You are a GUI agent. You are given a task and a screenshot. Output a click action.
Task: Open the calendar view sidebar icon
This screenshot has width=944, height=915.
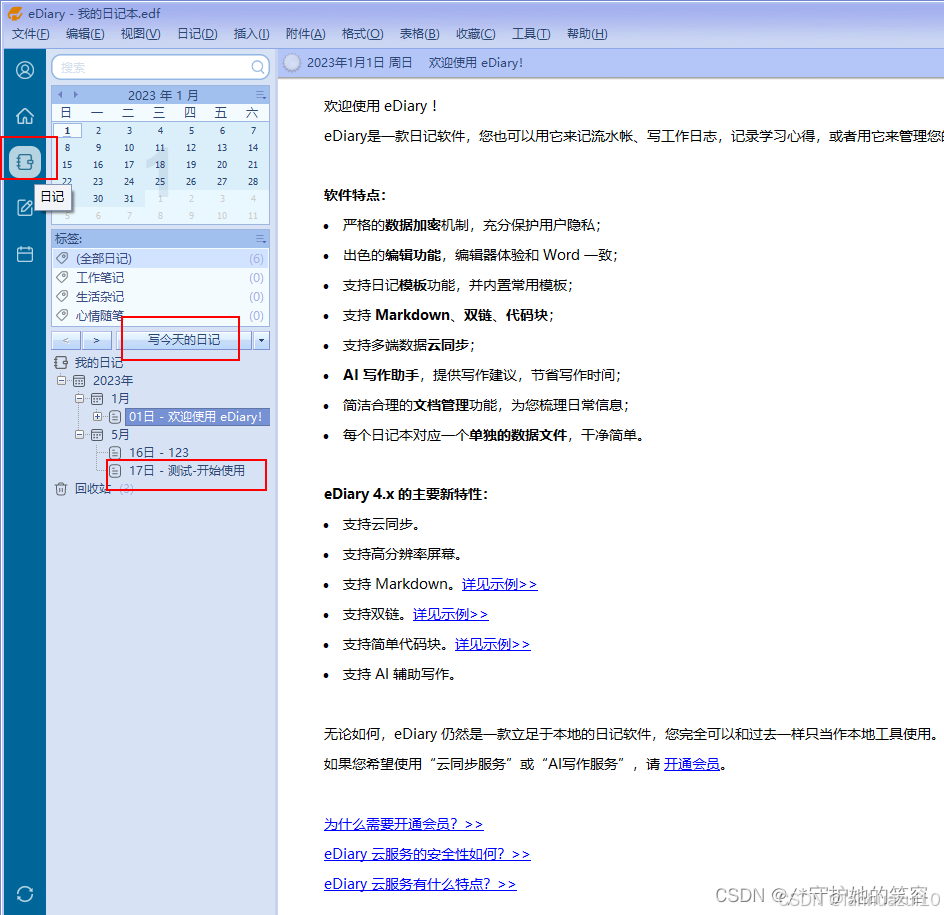coord(25,254)
